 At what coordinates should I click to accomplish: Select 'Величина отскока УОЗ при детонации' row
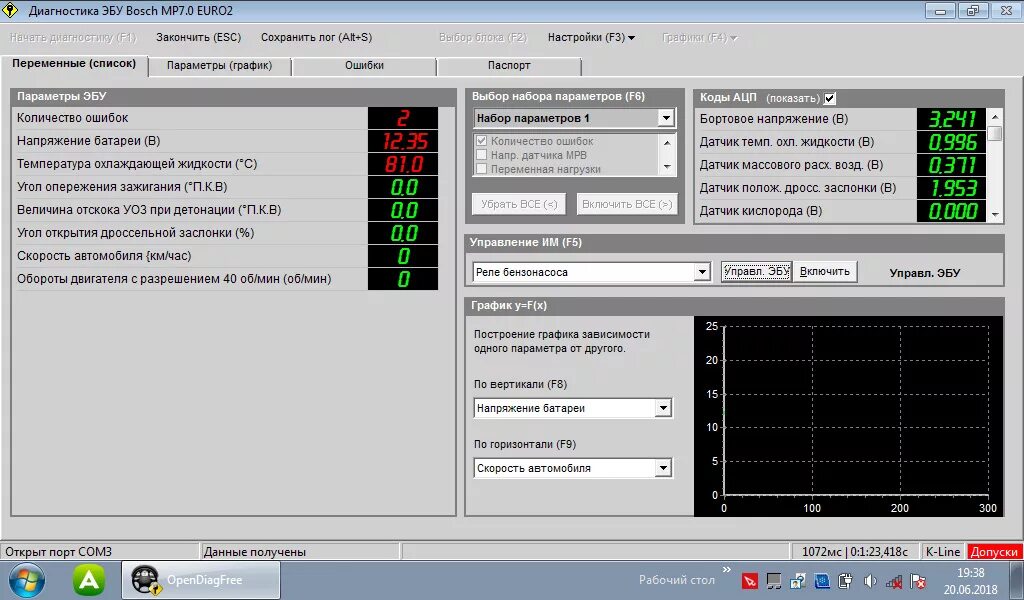pyautogui.click(x=227, y=210)
